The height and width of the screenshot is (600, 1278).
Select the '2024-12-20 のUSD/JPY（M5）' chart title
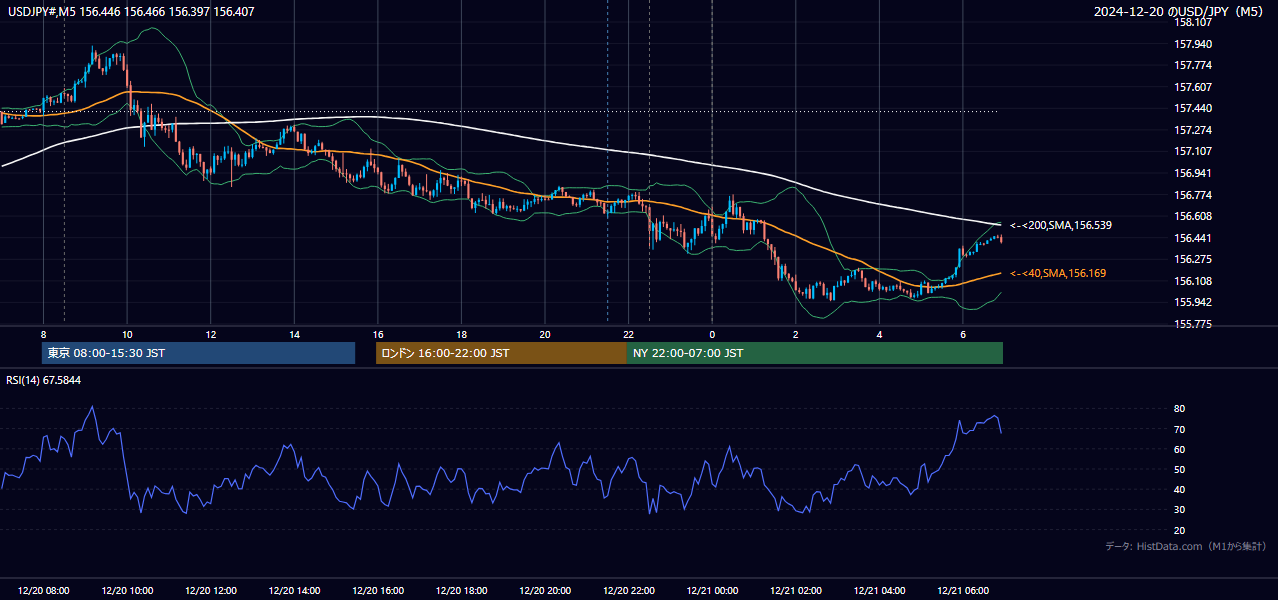(x=1179, y=11)
